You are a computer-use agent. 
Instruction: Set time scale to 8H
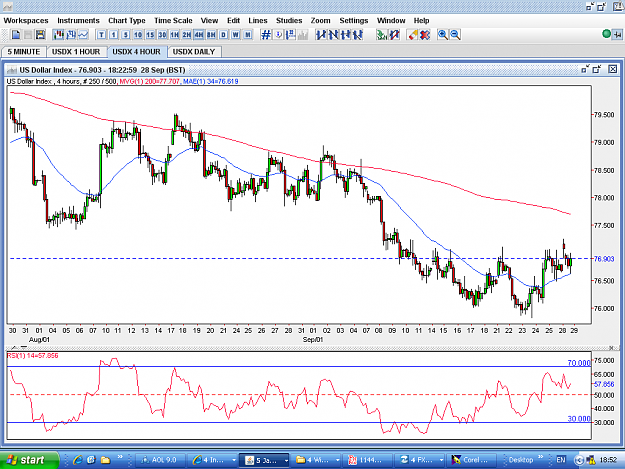(211, 35)
